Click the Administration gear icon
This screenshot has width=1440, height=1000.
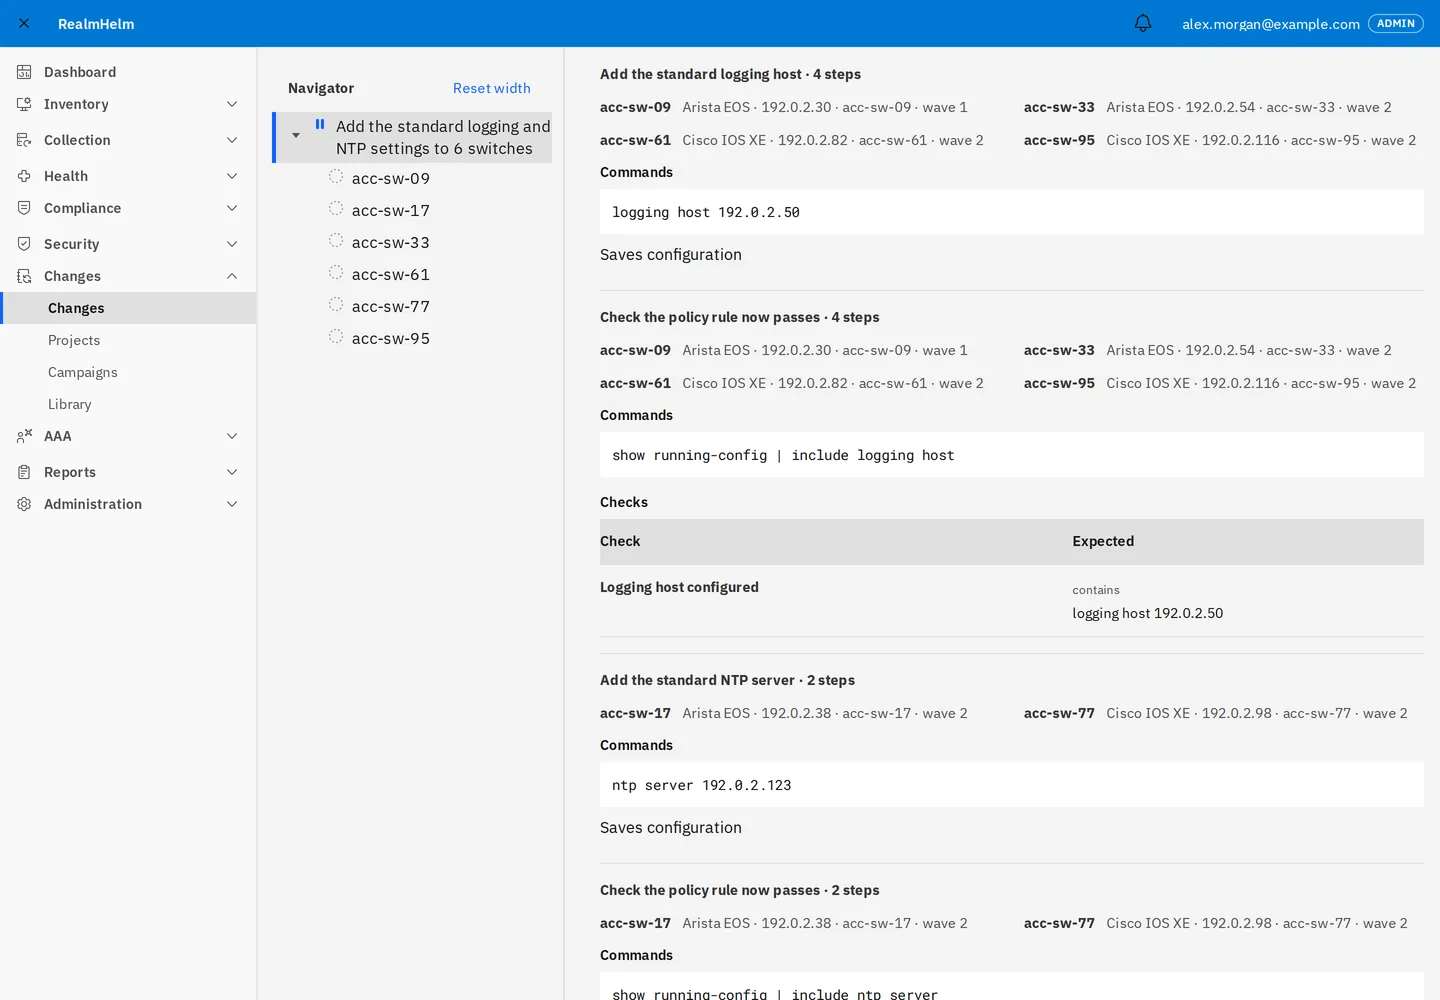click(24, 504)
